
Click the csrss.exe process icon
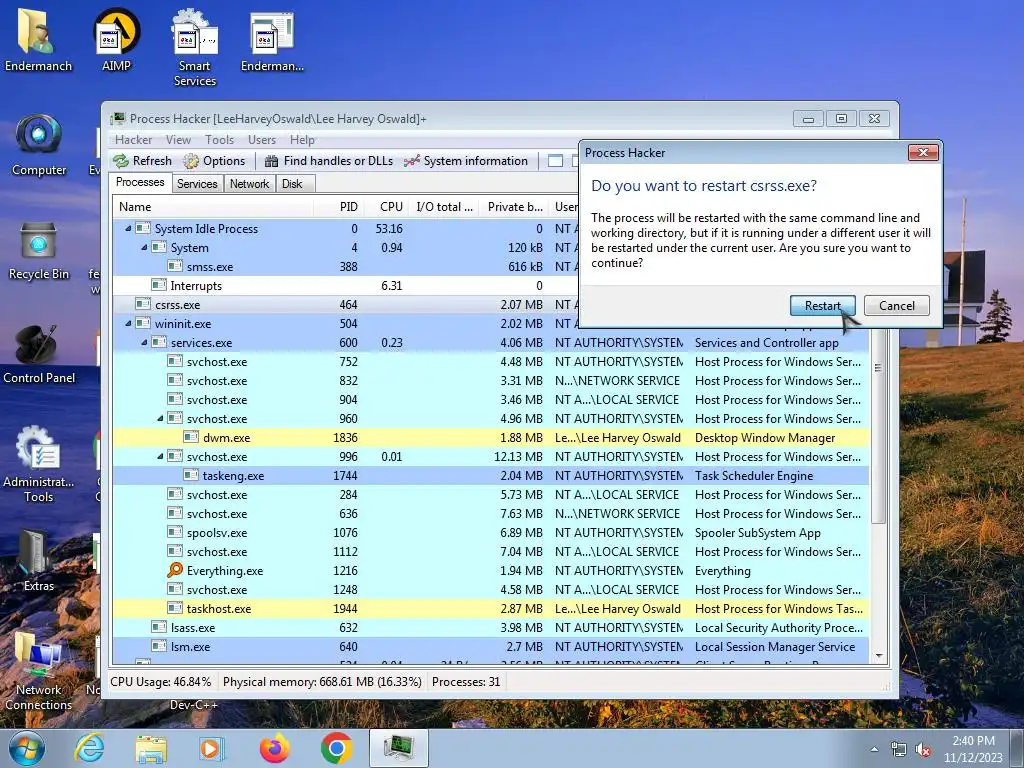[142, 304]
